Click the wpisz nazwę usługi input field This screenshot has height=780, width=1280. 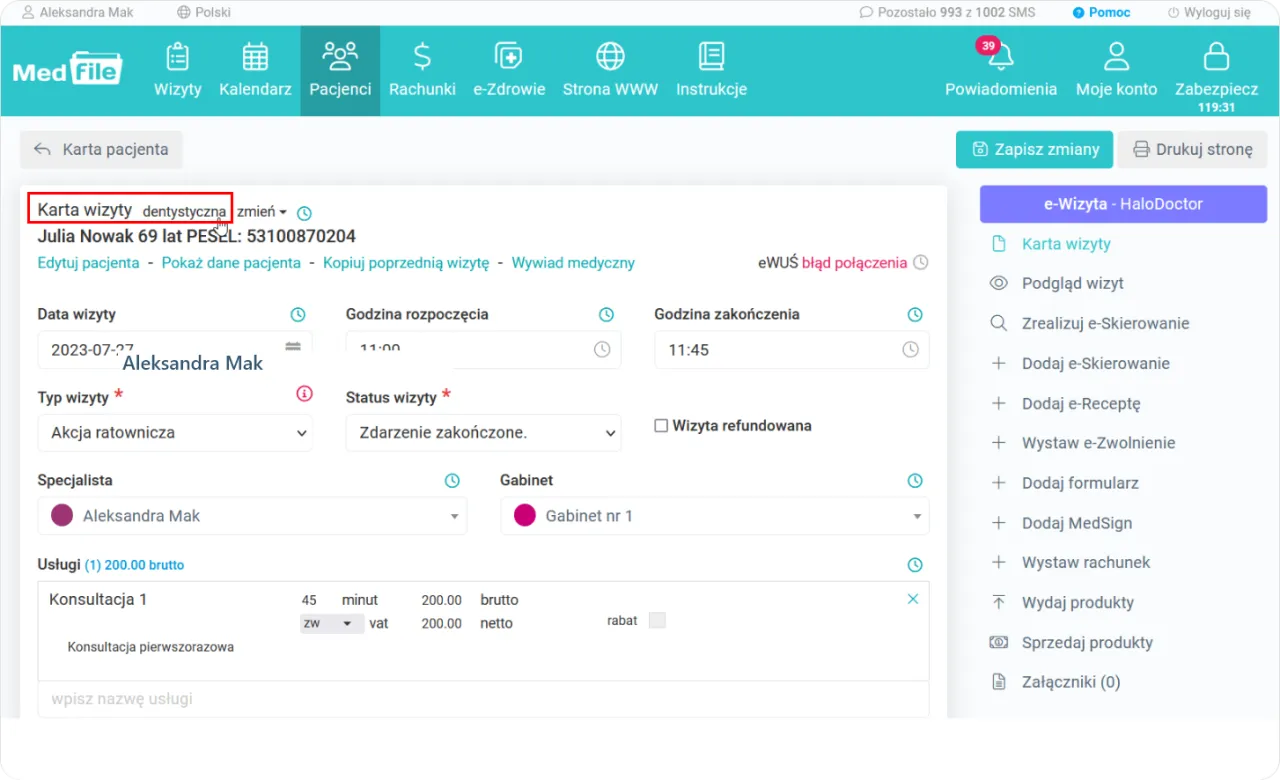[483, 699]
